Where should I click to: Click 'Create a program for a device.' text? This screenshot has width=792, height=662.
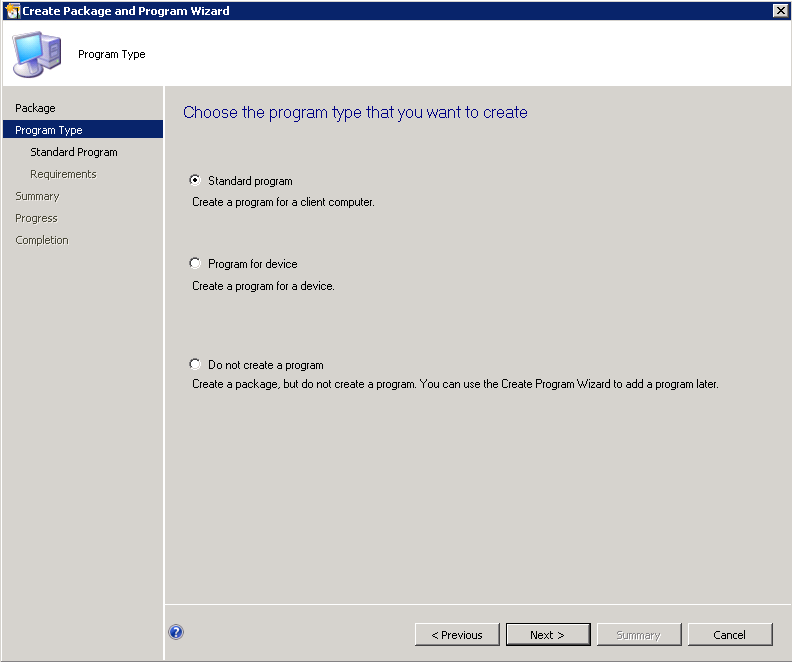(263, 286)
